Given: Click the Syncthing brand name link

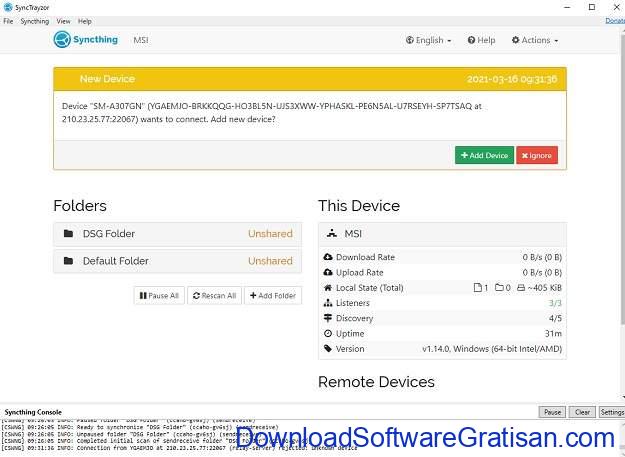Looking at the screenshot, I should [x=95, y=39].
